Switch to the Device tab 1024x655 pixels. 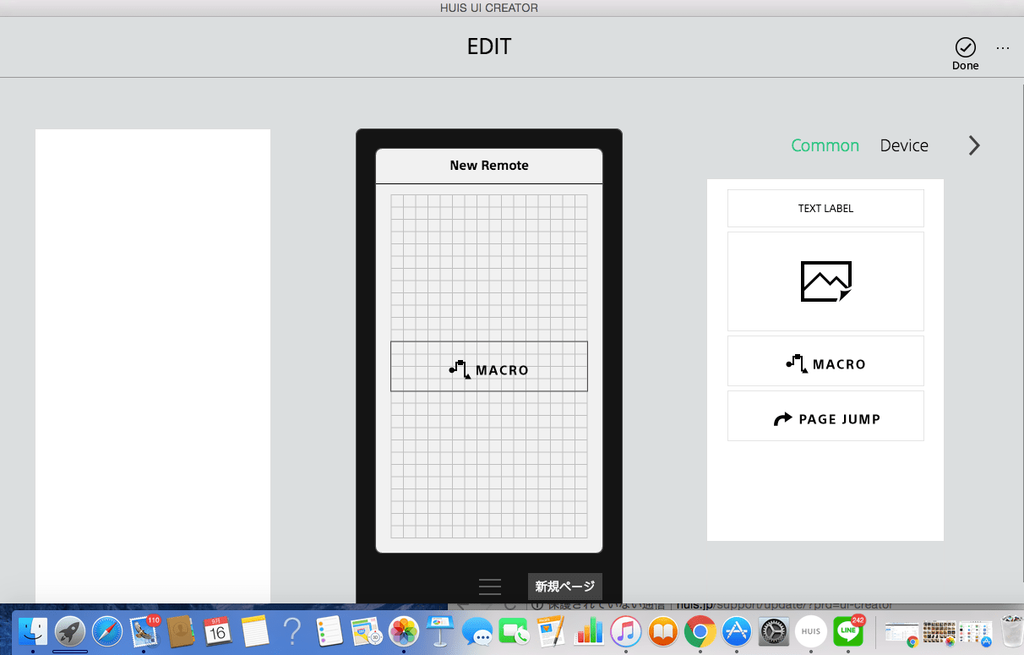tap(904, 145)
